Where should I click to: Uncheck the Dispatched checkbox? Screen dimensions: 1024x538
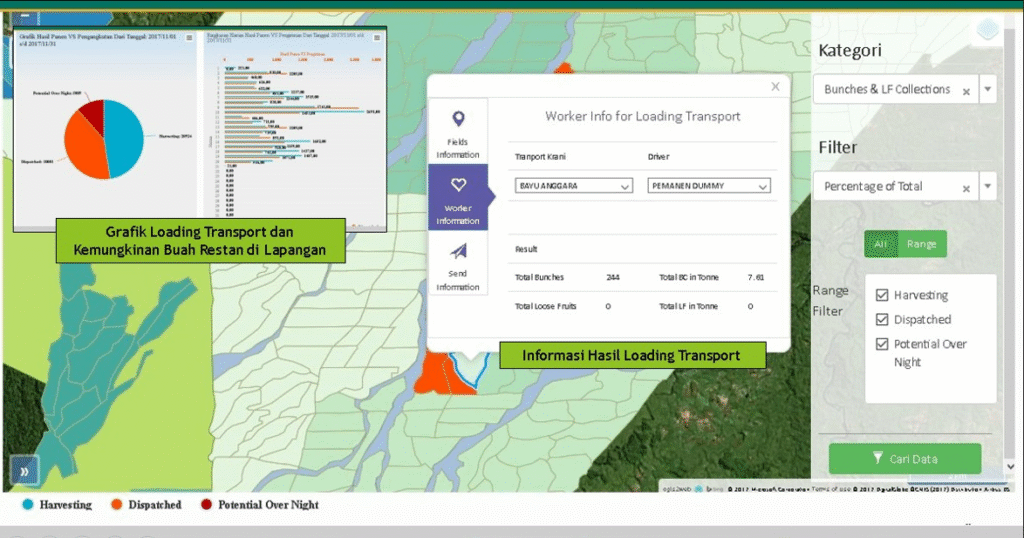pos(882,319)
